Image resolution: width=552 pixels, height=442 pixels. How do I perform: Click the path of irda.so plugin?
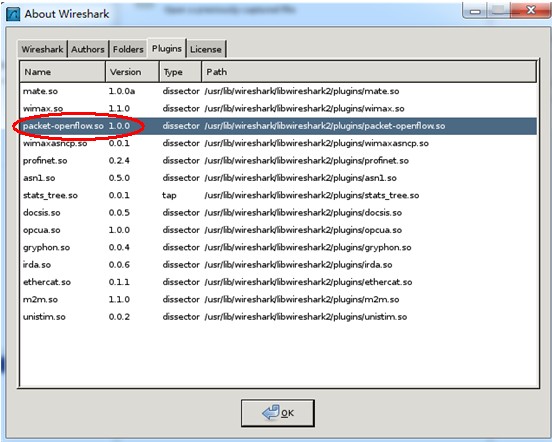coord(299,265)
